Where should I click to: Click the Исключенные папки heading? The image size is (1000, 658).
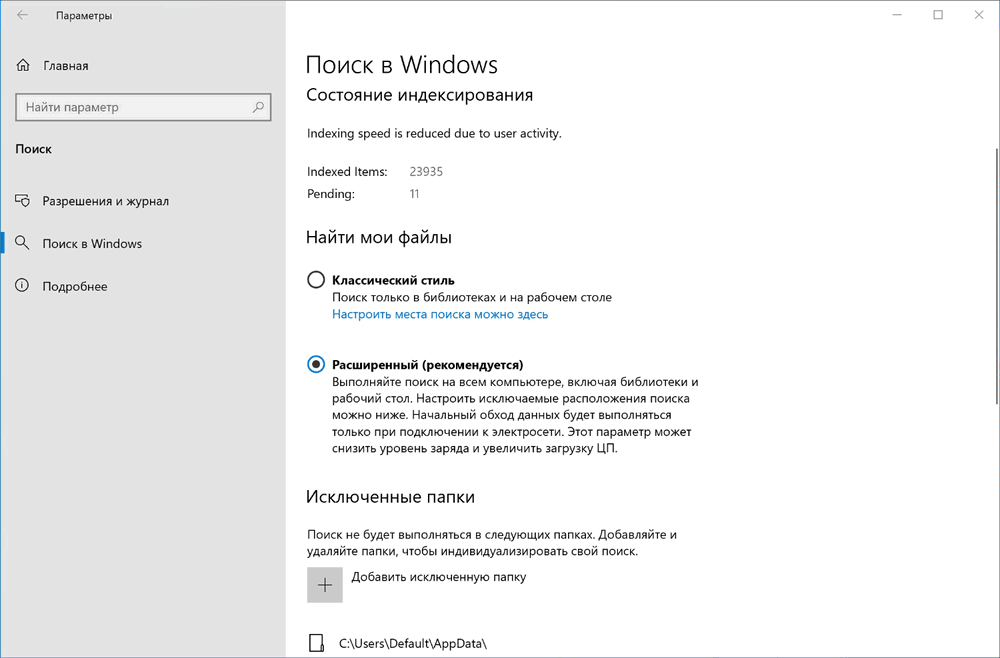(x=390, y=497)
